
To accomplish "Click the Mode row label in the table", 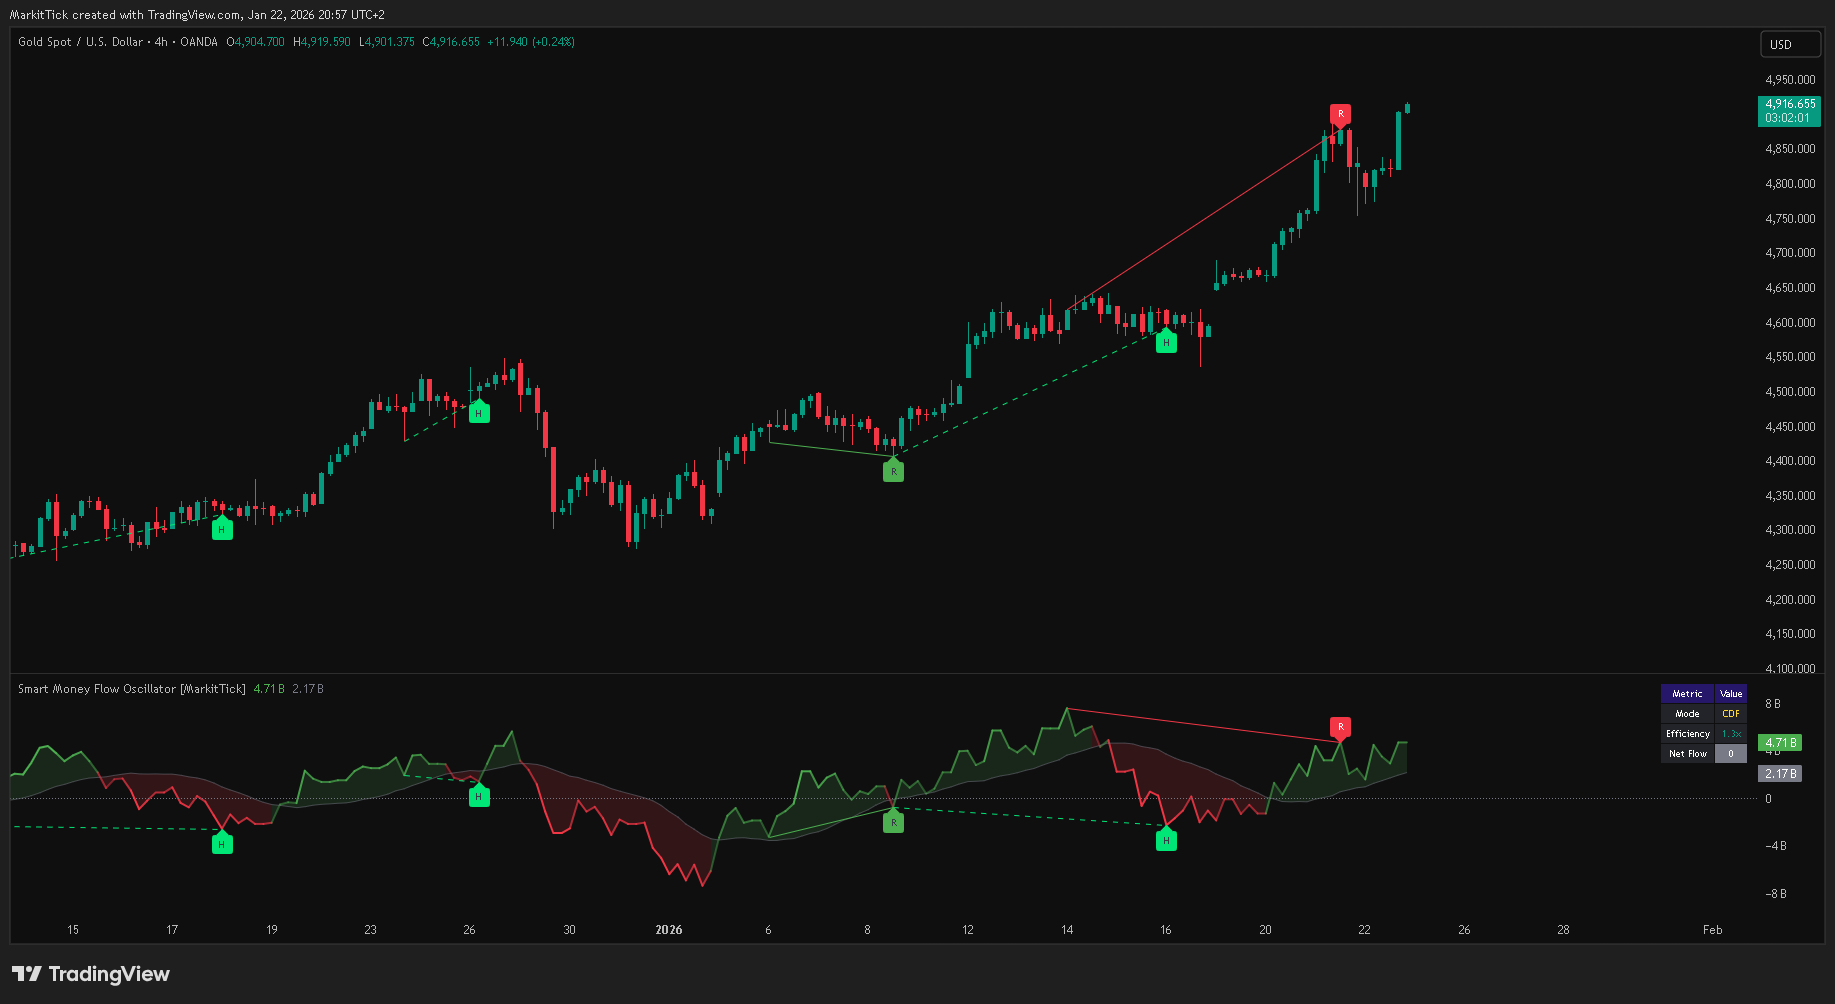I will click(x=1687, y=714).
